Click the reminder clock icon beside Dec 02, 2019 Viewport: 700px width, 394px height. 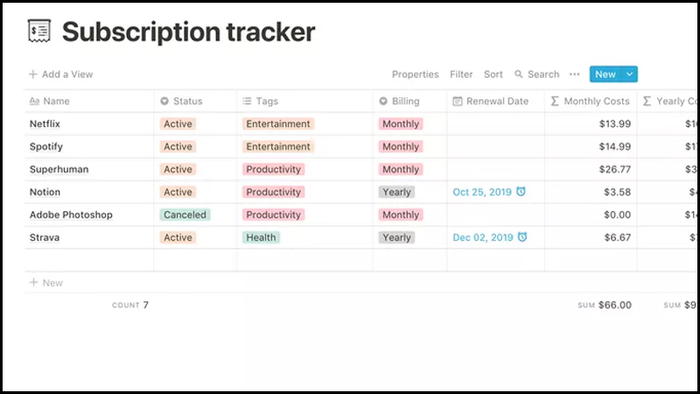tap(522, 237)
